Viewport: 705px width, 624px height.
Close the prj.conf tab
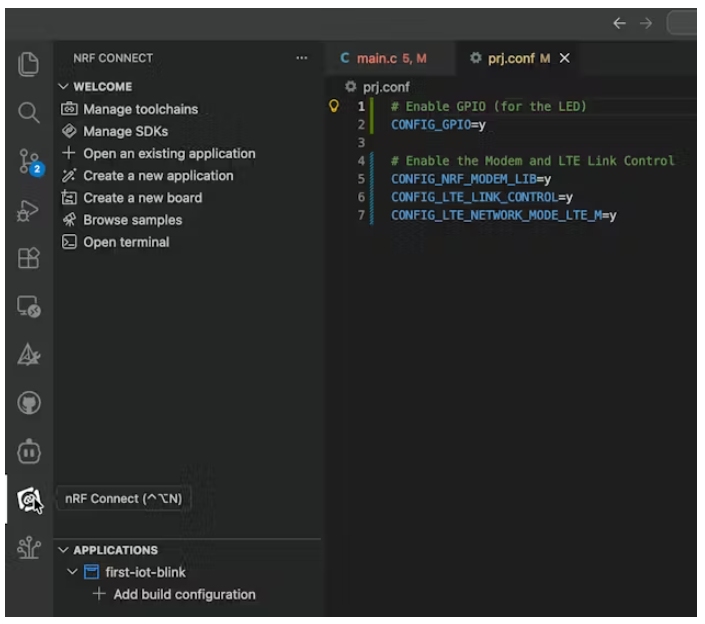[564, 59]
